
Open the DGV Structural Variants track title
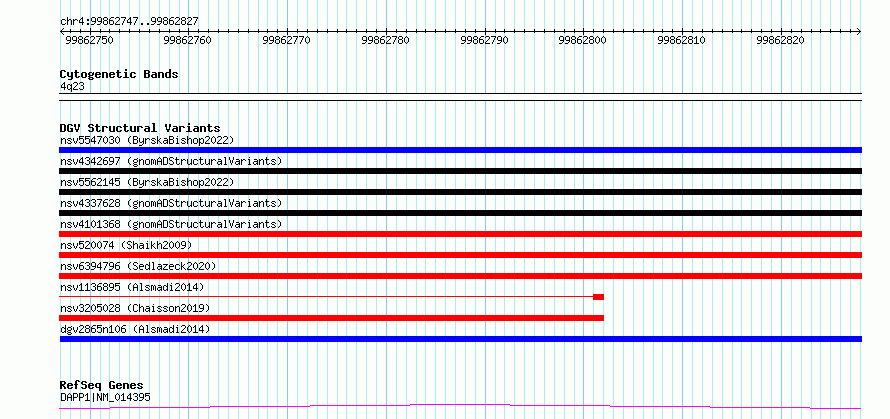click(140, 128)
